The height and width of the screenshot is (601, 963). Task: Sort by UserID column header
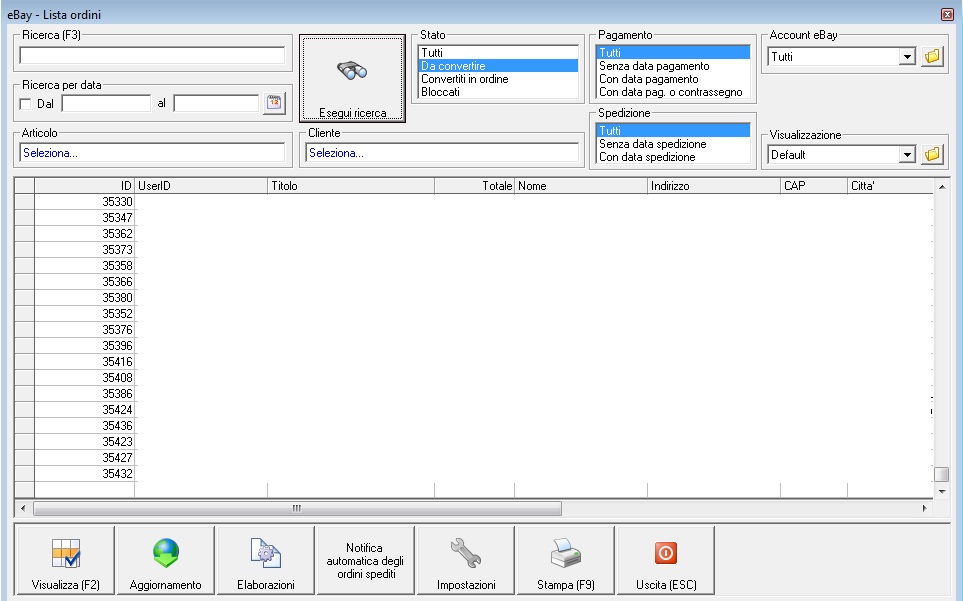click(201, 185)
